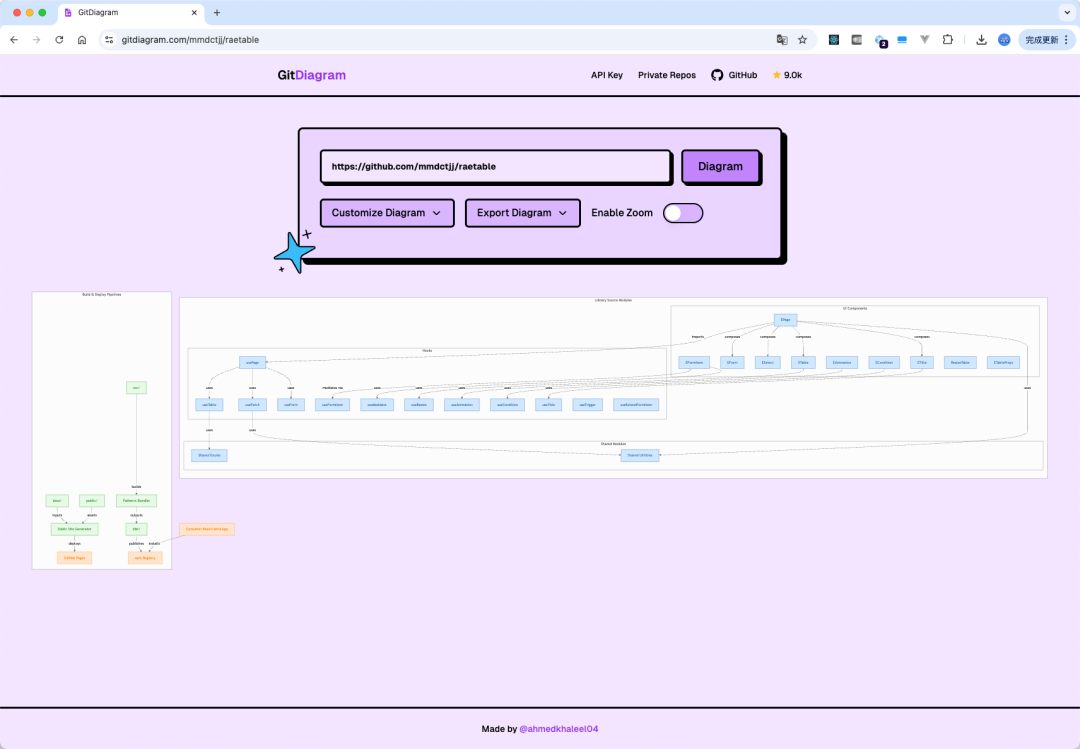Click the EPage node in UI Components
Viewport: 1080px width, 749px height.
pyautogui.click(x=785, y=320)
